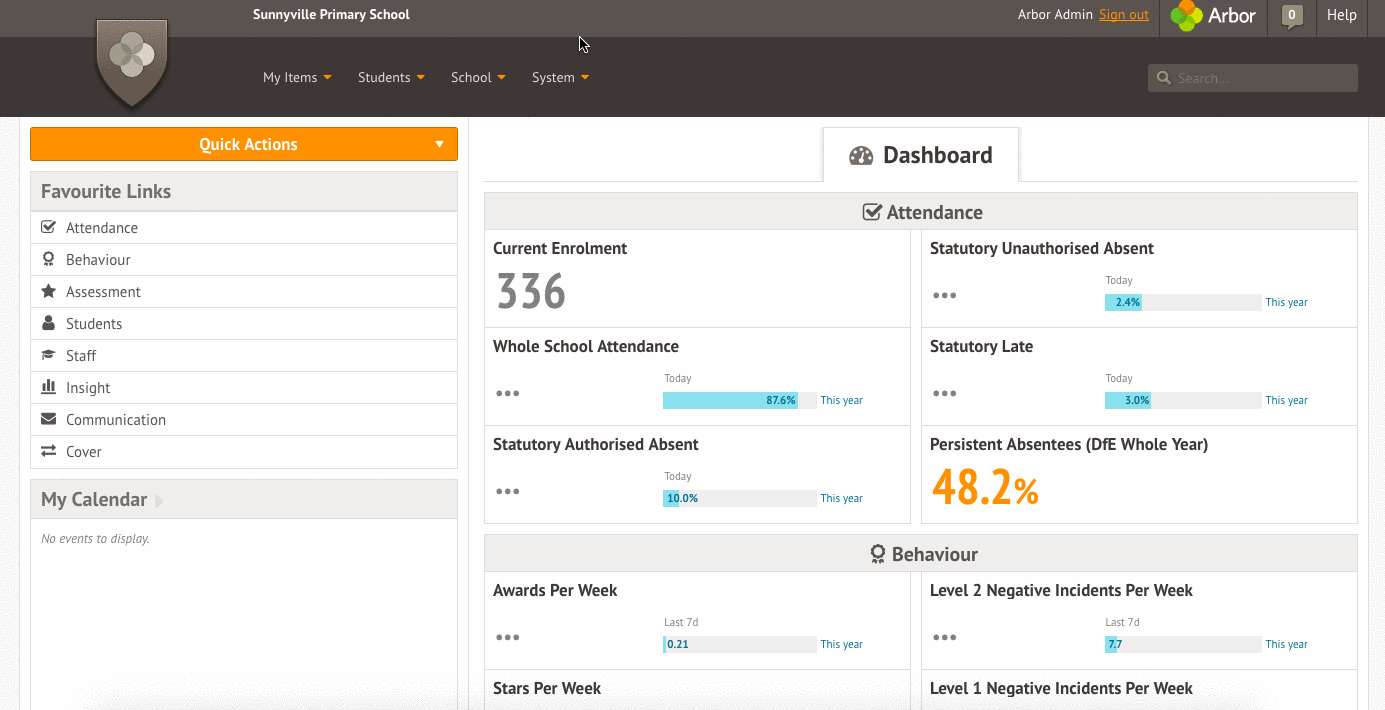Open the My Items menu
Screen dimensions: 1385x710
(297, 77)
